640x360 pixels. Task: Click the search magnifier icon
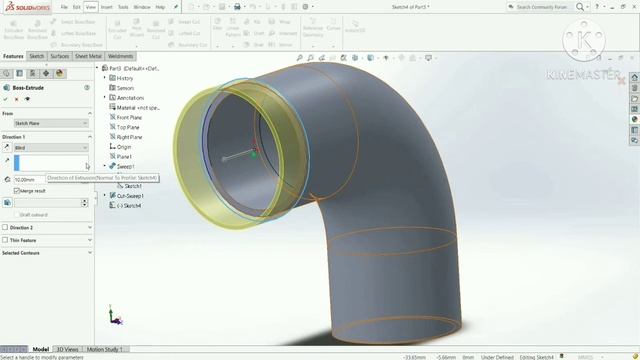pos(580,7)
